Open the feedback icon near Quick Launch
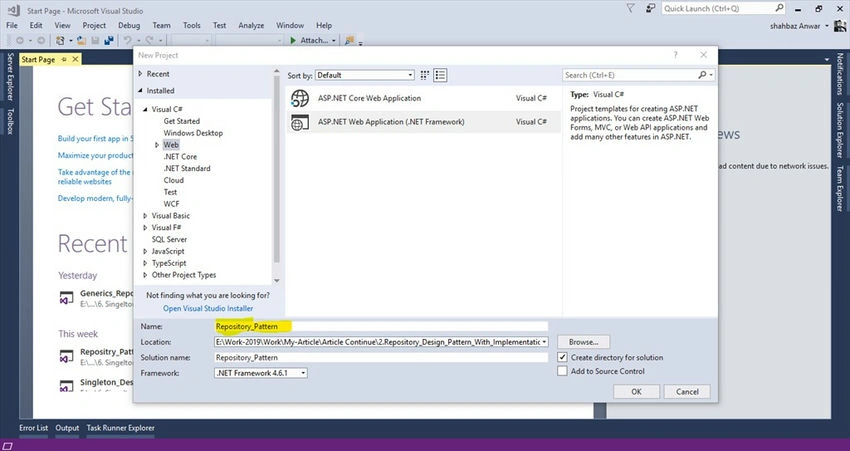 coord(650,8)
